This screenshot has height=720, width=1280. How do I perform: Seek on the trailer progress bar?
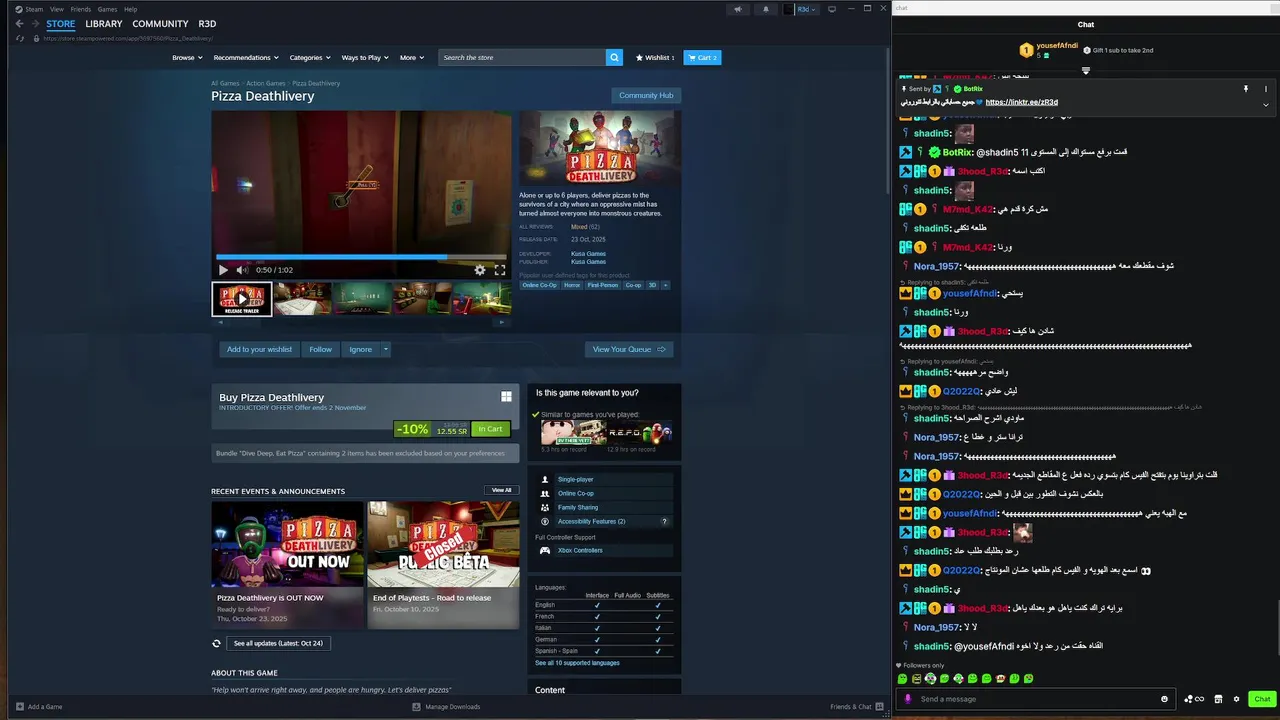(361, 257)
